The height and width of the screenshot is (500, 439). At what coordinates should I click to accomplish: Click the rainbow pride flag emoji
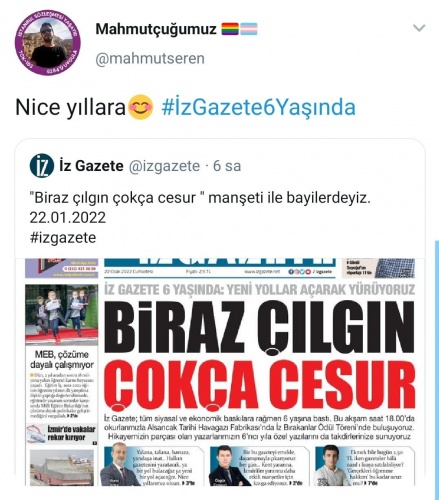click(x=230, y=29)
